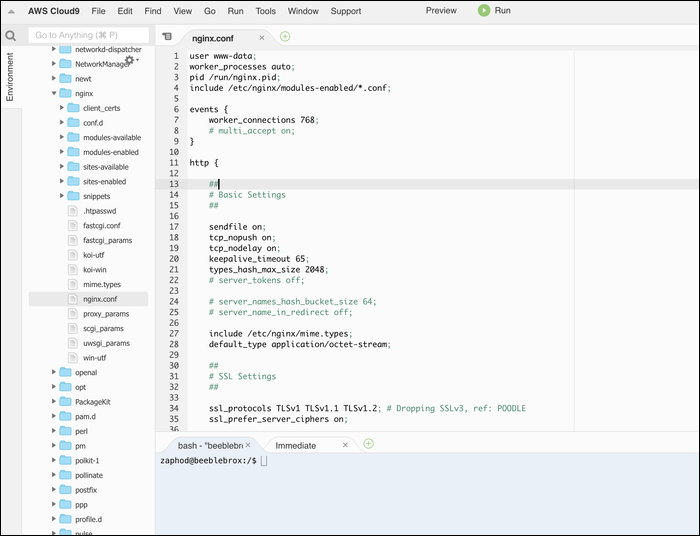Screen dimensions: 700x536
Task: Click the client_certs folder icon
Action: [73, 108]
